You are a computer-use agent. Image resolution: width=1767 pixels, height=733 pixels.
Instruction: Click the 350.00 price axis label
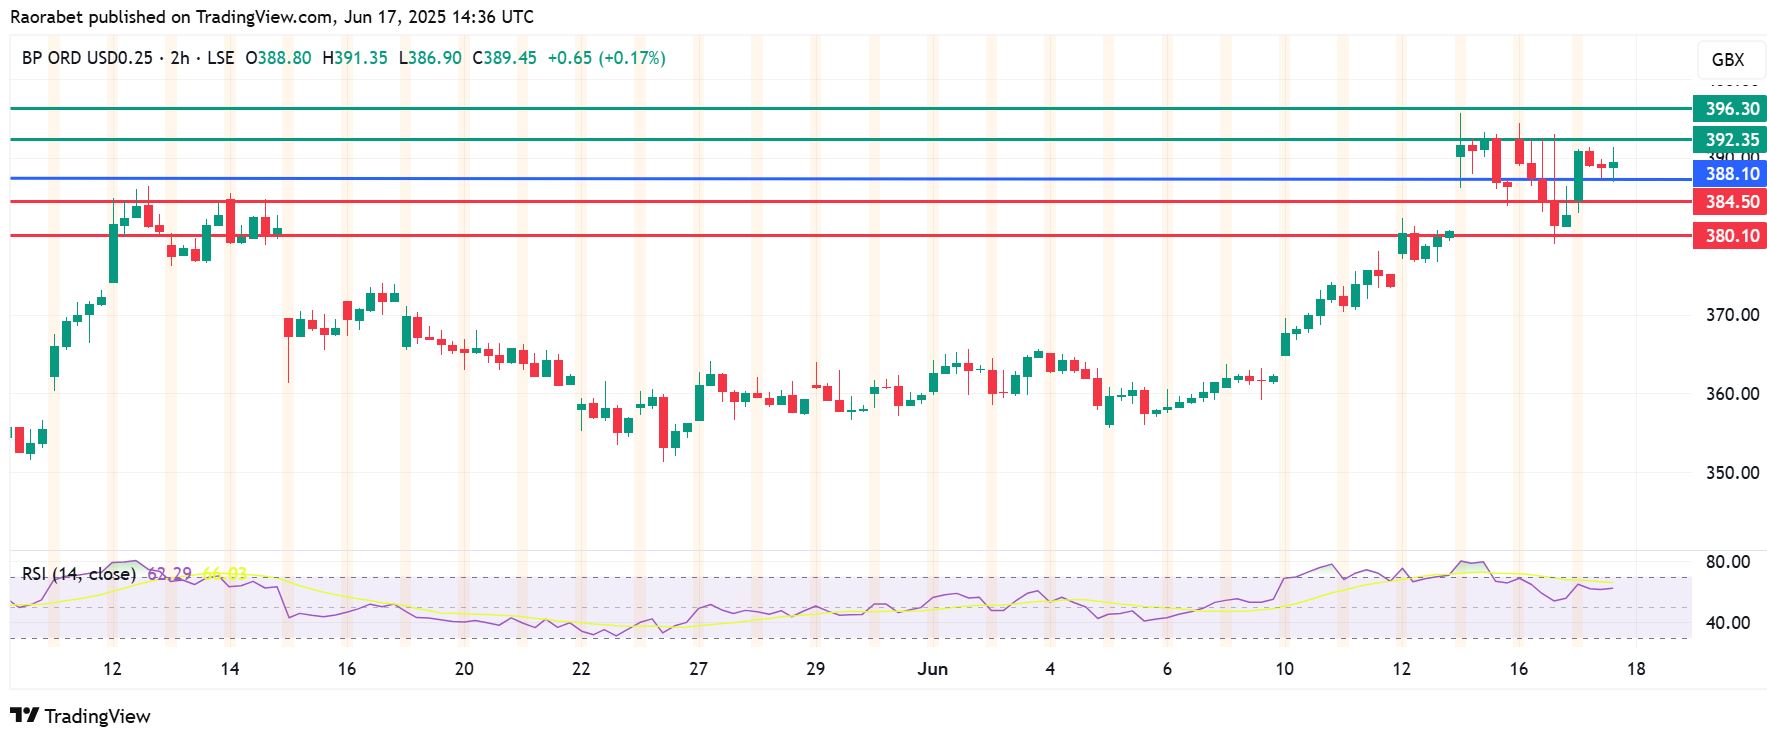pyautogui.click(x=1732, y=472)
